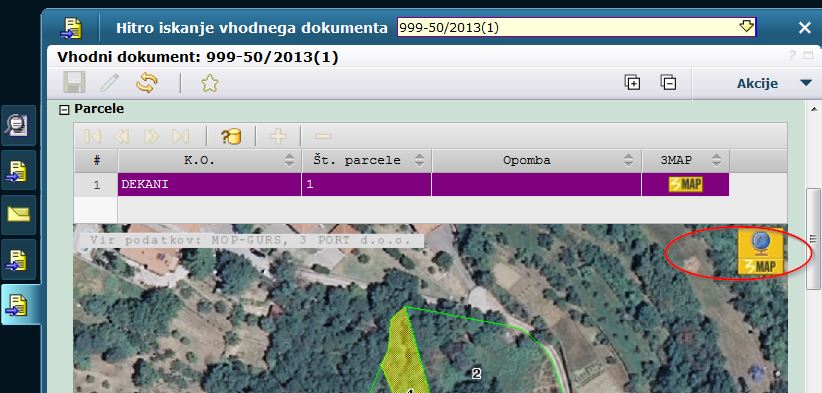
Task: Click the favorite star icon
Action: (210, 83)
